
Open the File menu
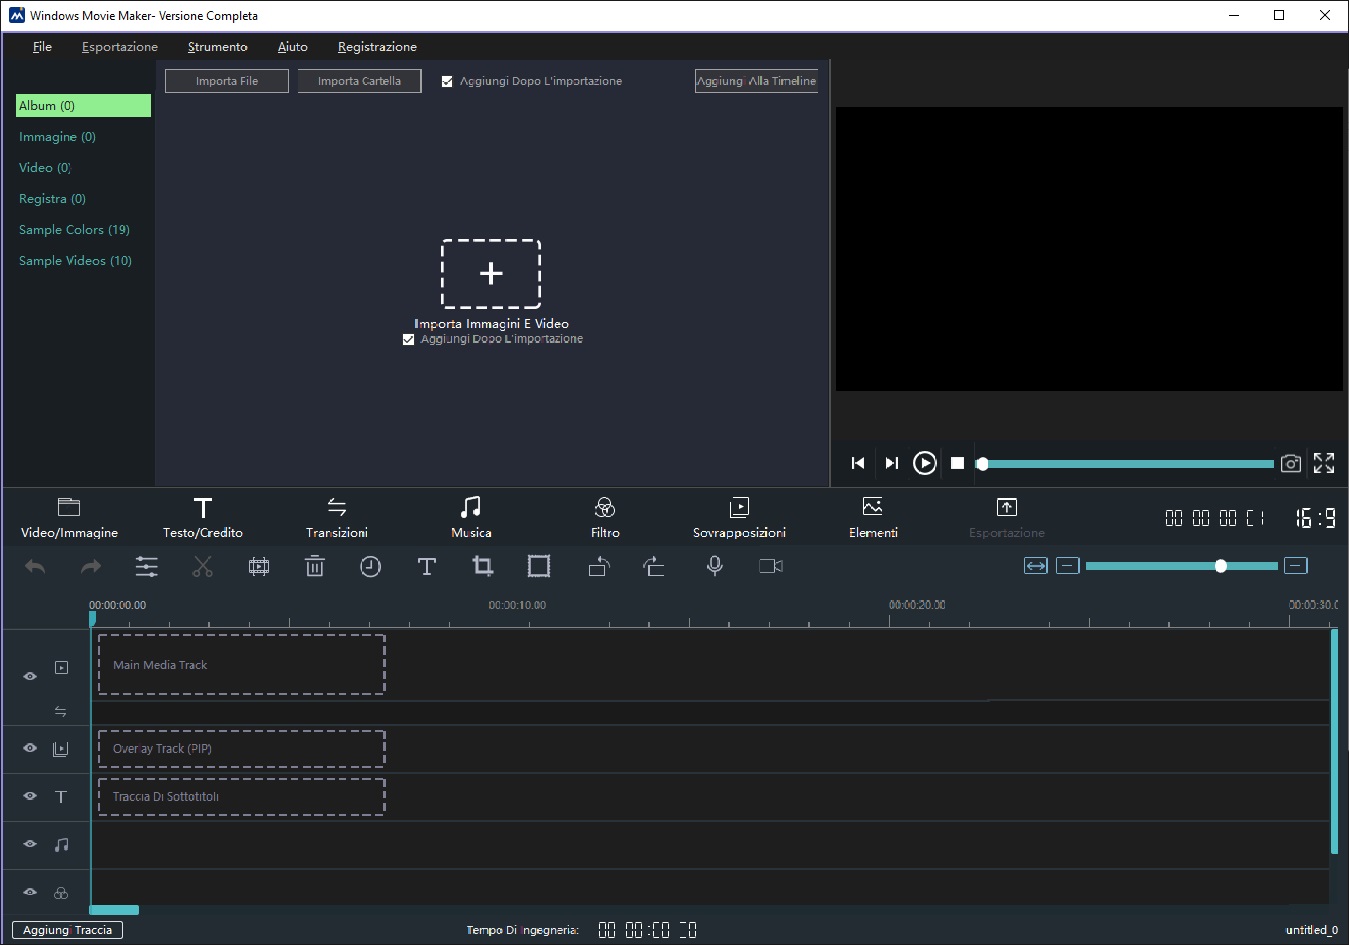(x=42, y=47)
